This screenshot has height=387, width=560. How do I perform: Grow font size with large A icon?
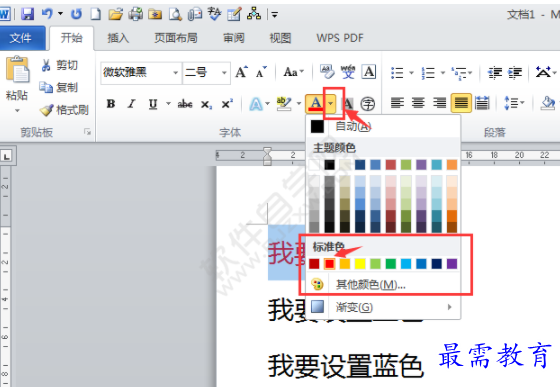[x=241, y=72]
